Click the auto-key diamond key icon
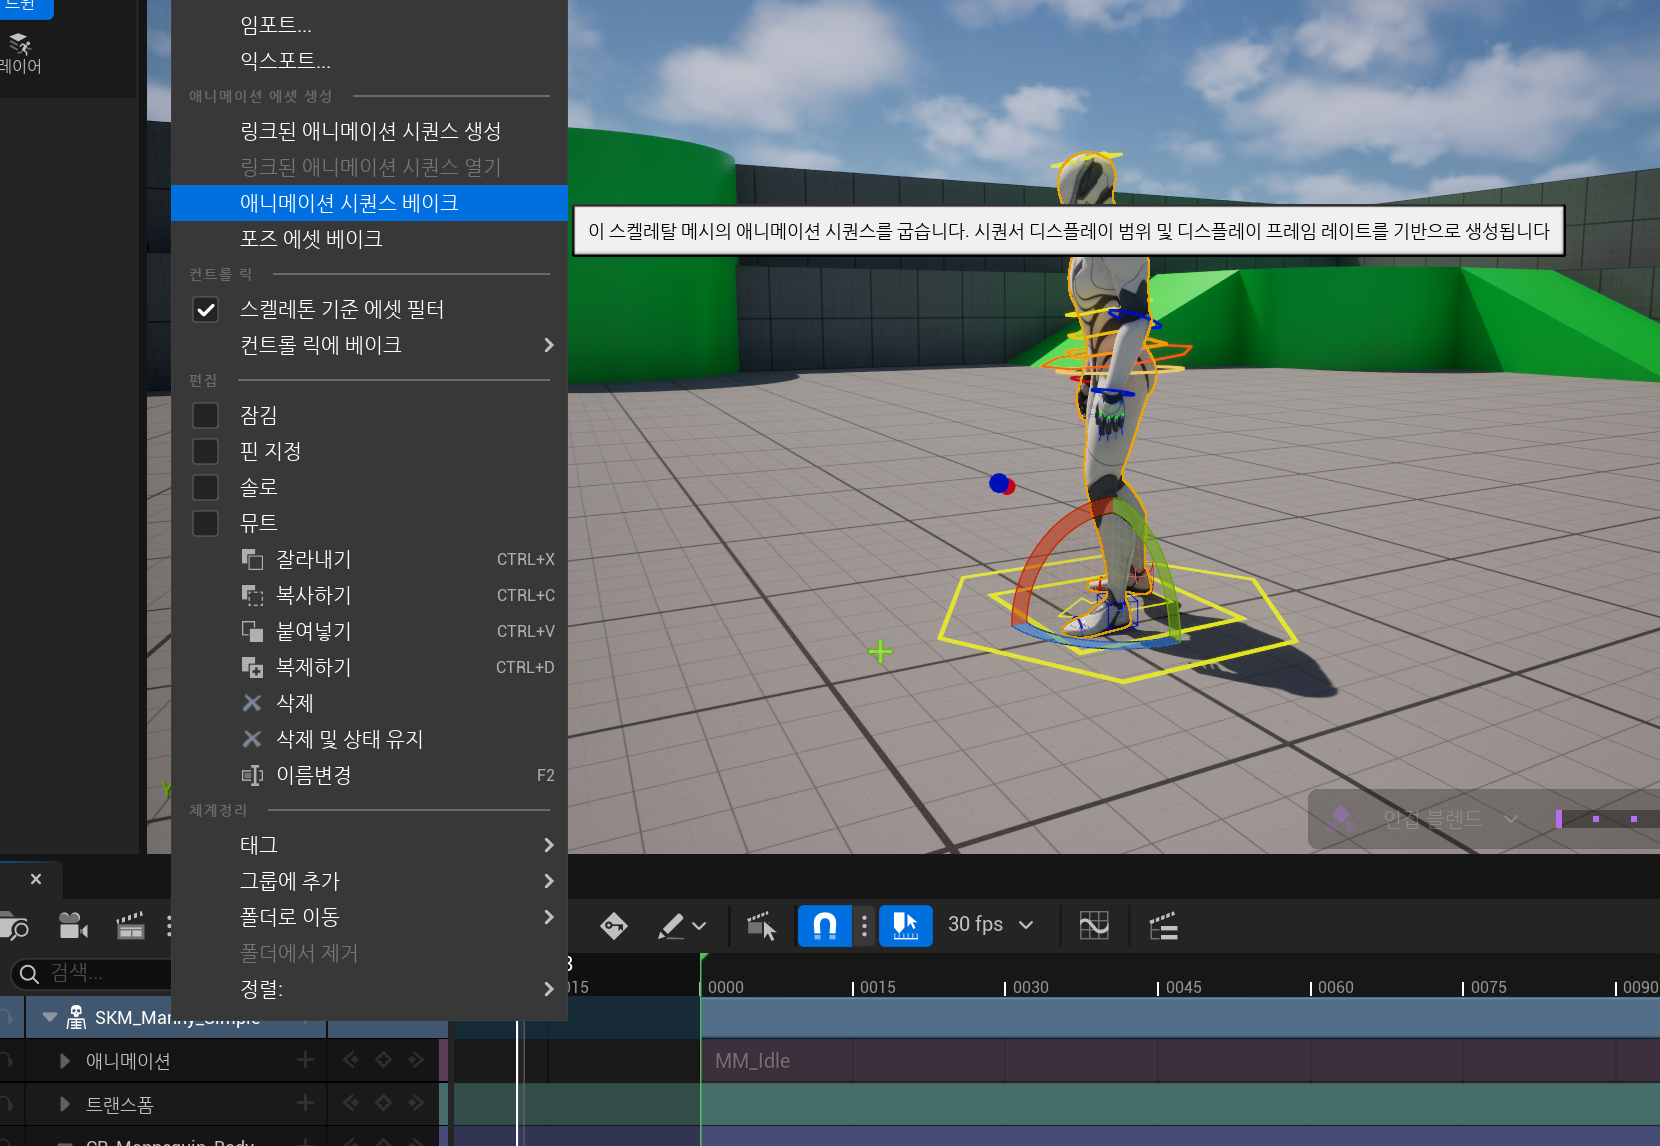 [x=614, y=926]
